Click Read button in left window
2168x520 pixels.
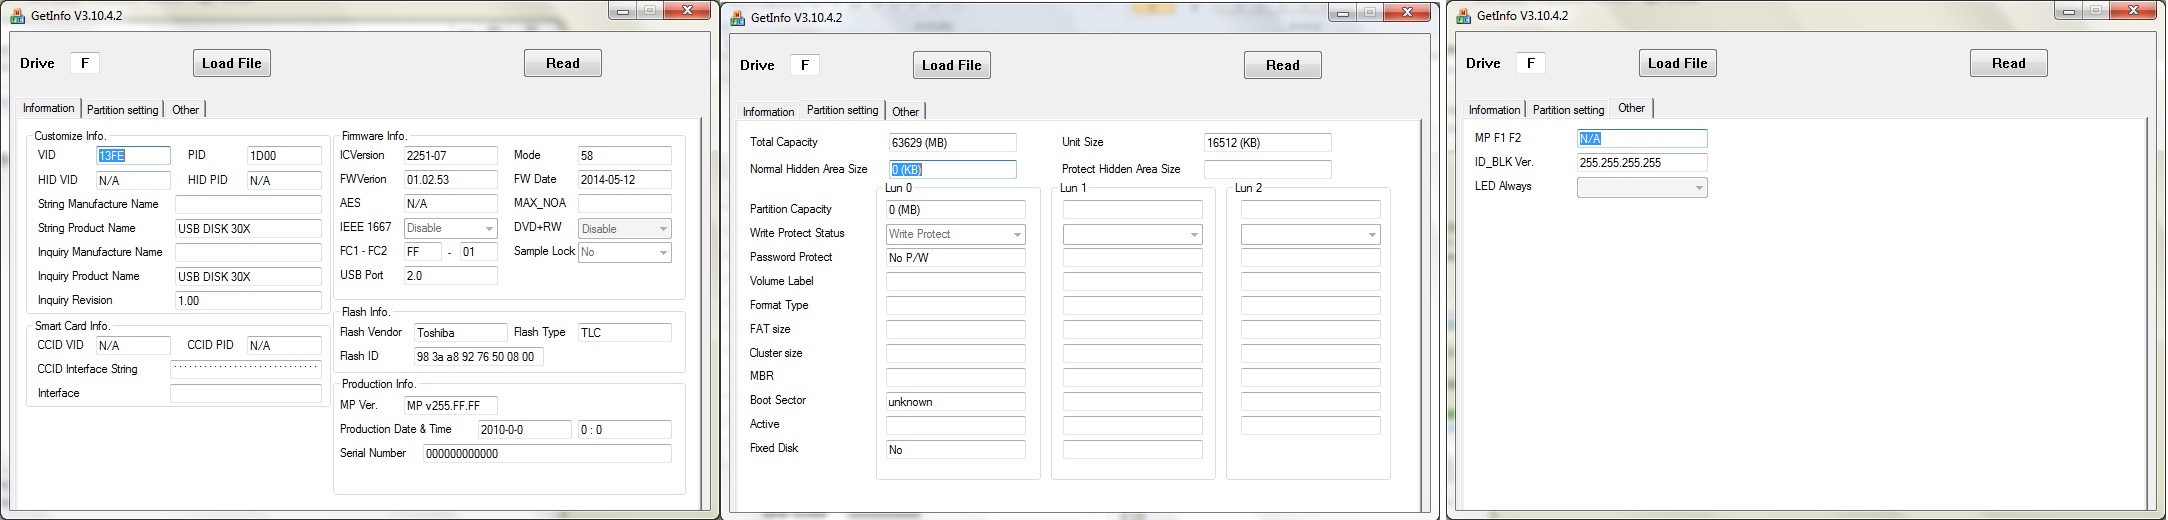pos(563,63)
